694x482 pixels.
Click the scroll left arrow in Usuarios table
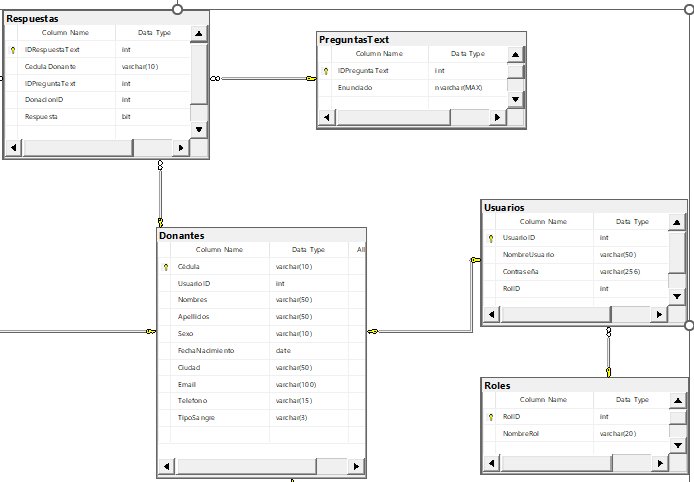tap(490, 315)
